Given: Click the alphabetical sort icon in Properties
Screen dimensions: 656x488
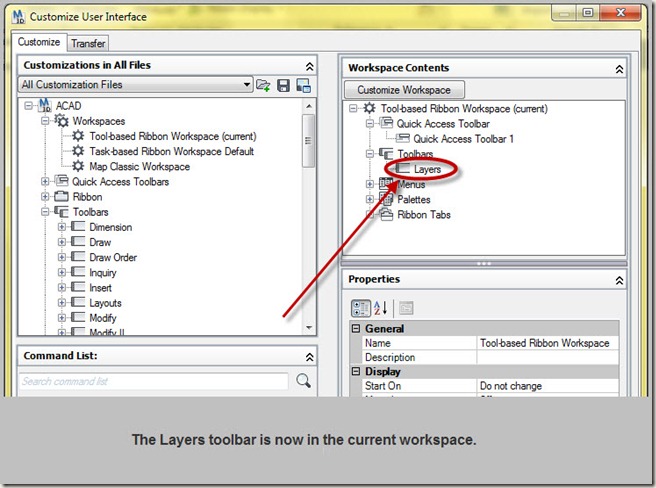Looking at the screenshot, I should click(380, 308).
